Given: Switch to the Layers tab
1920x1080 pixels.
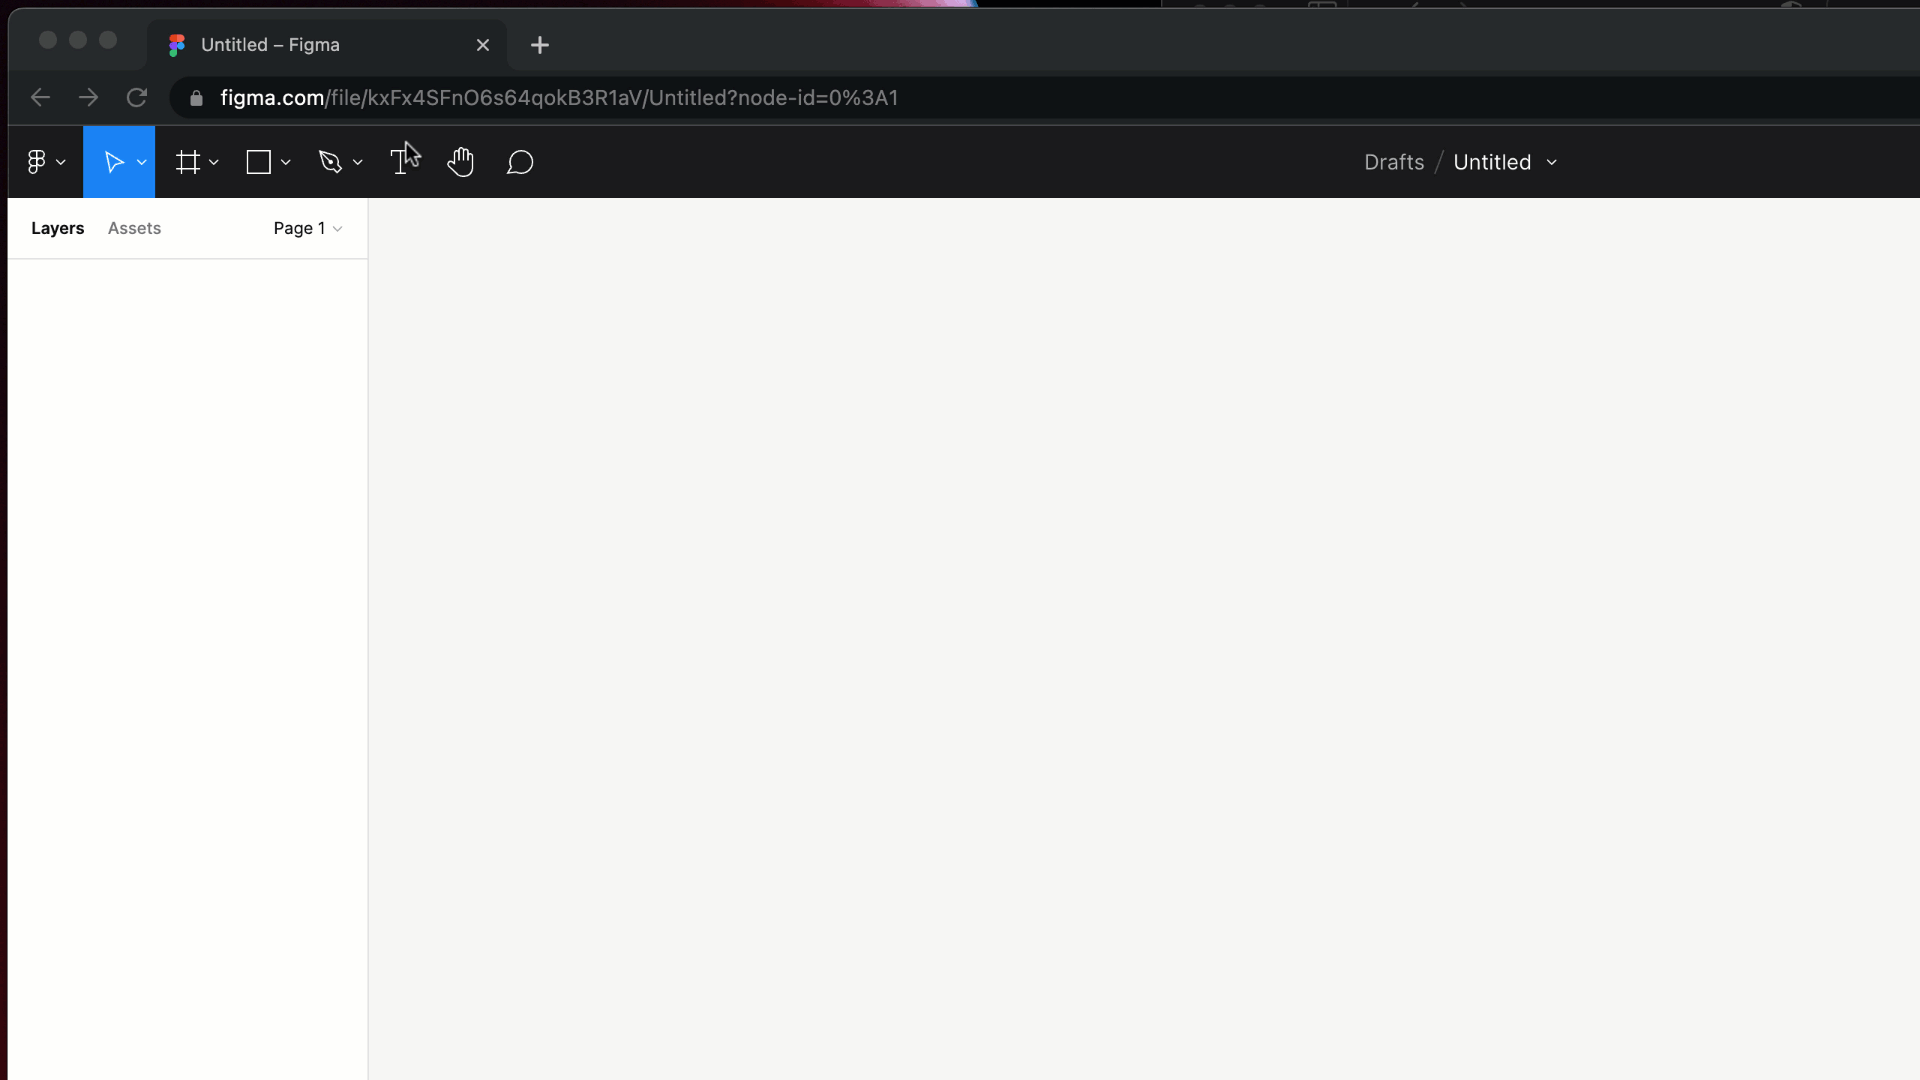Looking at the screenshot, I should (58, 227).
